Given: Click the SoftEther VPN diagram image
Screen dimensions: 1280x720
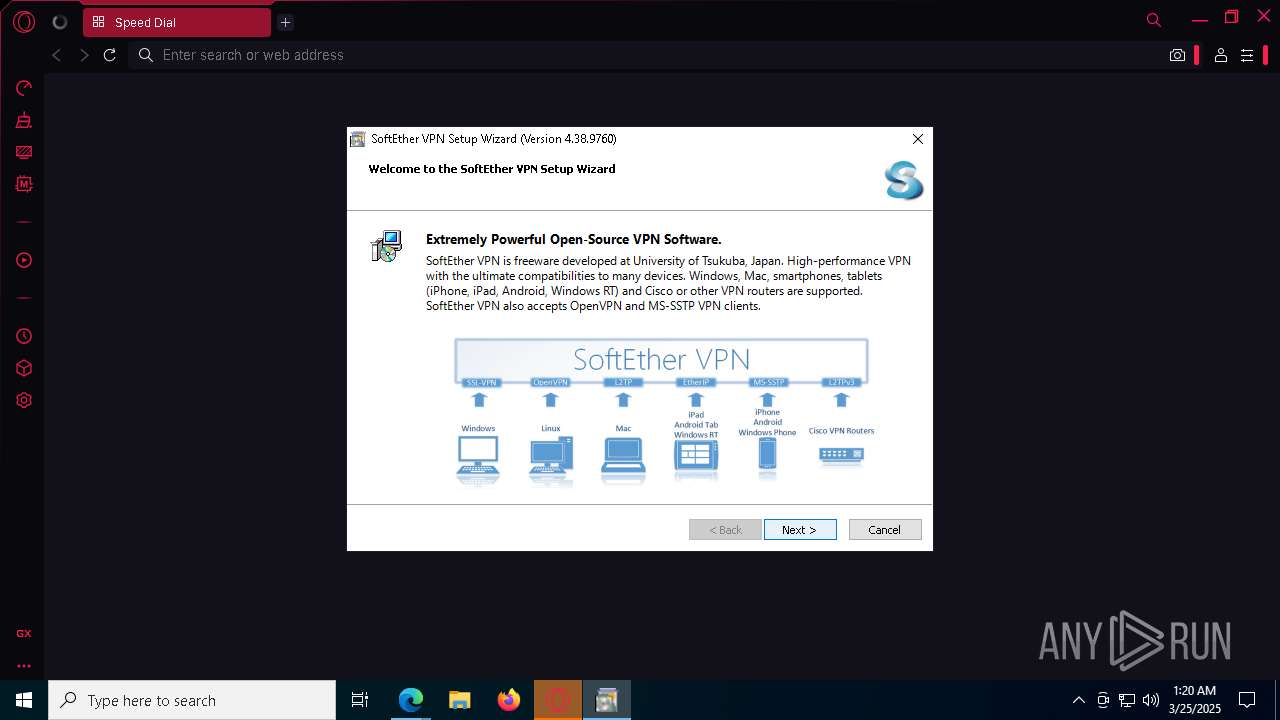Looking at the screenshot, I should [x=661, y=412].
